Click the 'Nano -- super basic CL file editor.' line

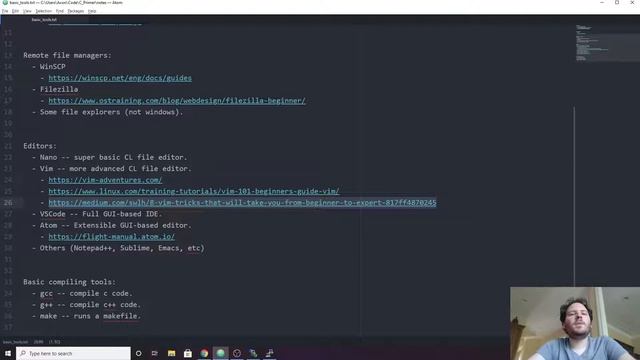[109, 157]
